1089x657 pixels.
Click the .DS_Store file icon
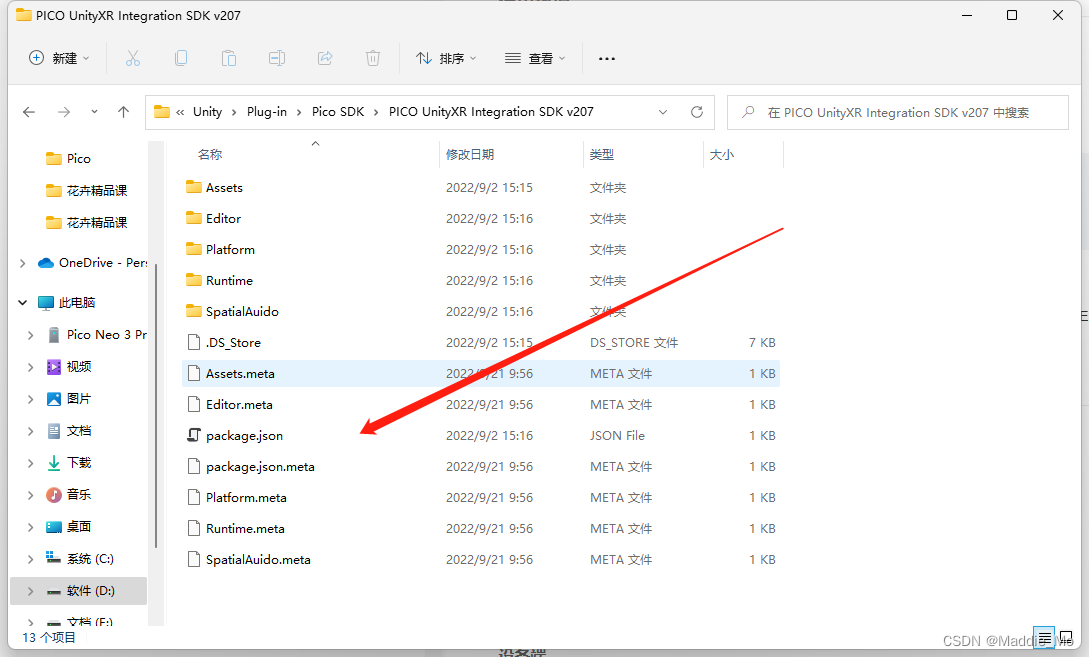194,342
